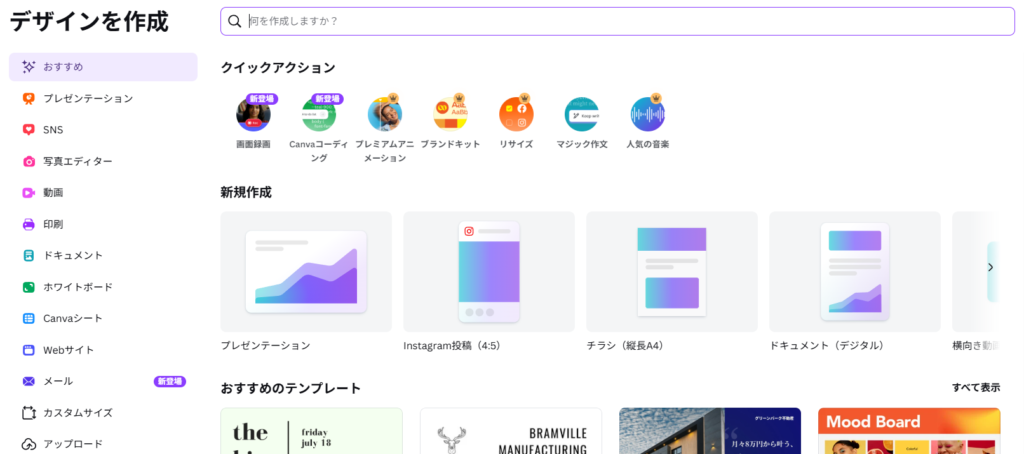Click the Webサイト browser icon
Viewport: 1024px width, 454px height.
point(28,349)
